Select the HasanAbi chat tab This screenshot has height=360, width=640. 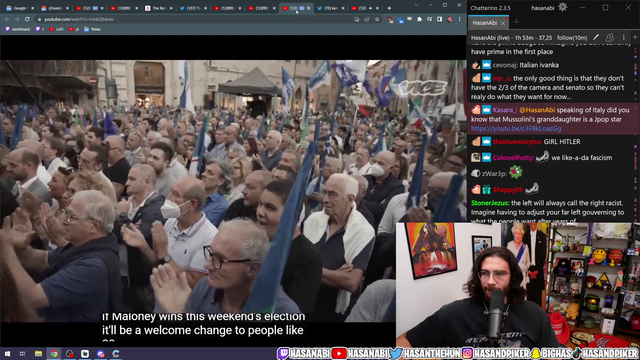pos(484,23)
